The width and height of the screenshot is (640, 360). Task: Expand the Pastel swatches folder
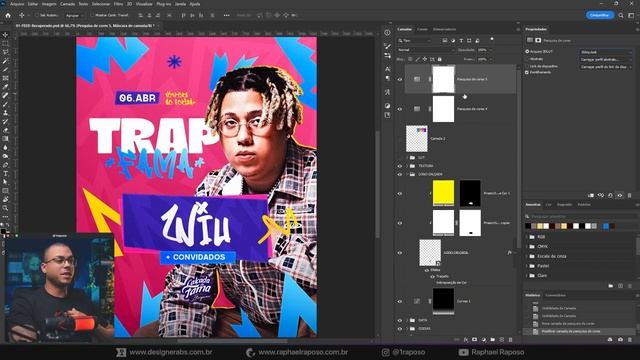tap(527, 266)
